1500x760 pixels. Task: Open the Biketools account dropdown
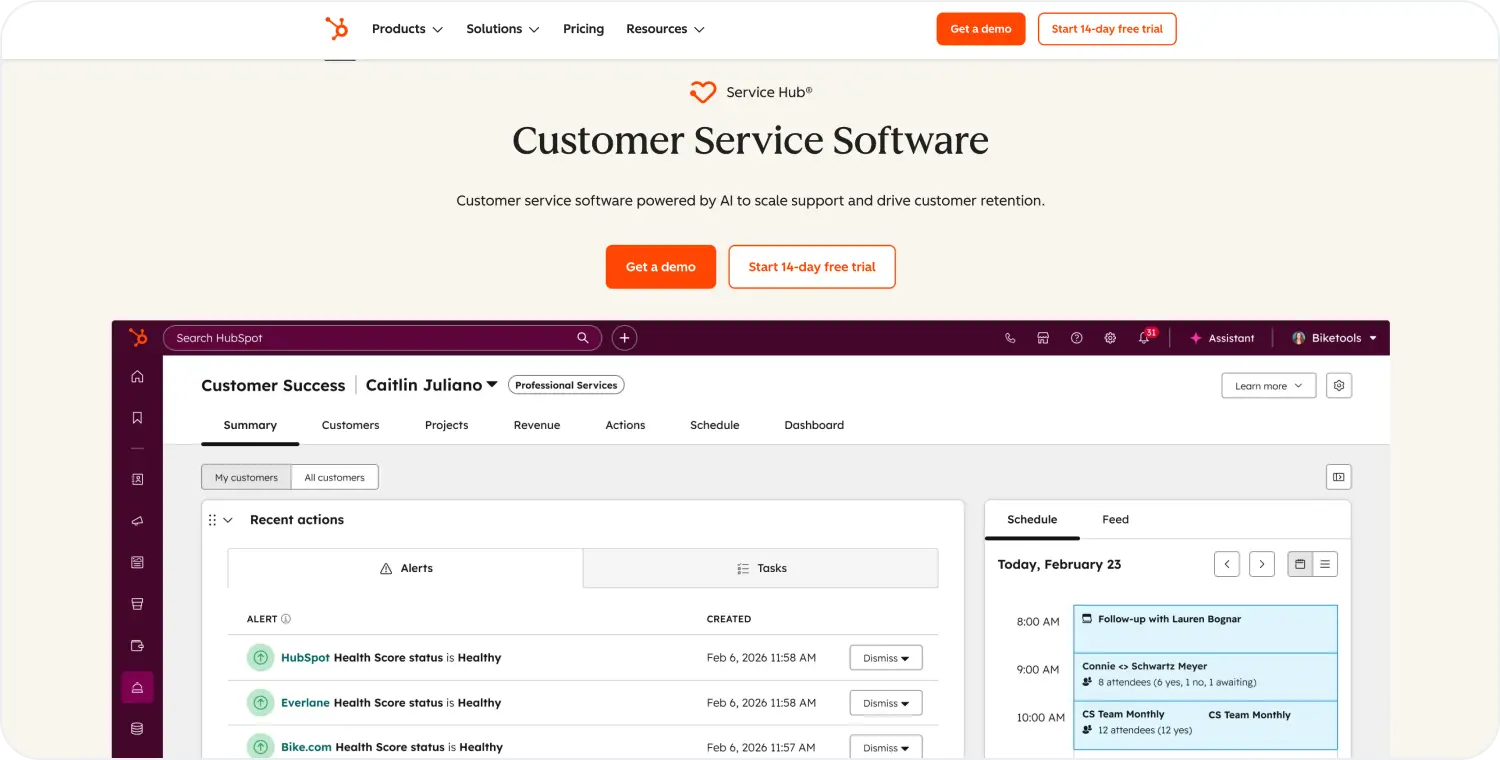tap(1334, 338)
